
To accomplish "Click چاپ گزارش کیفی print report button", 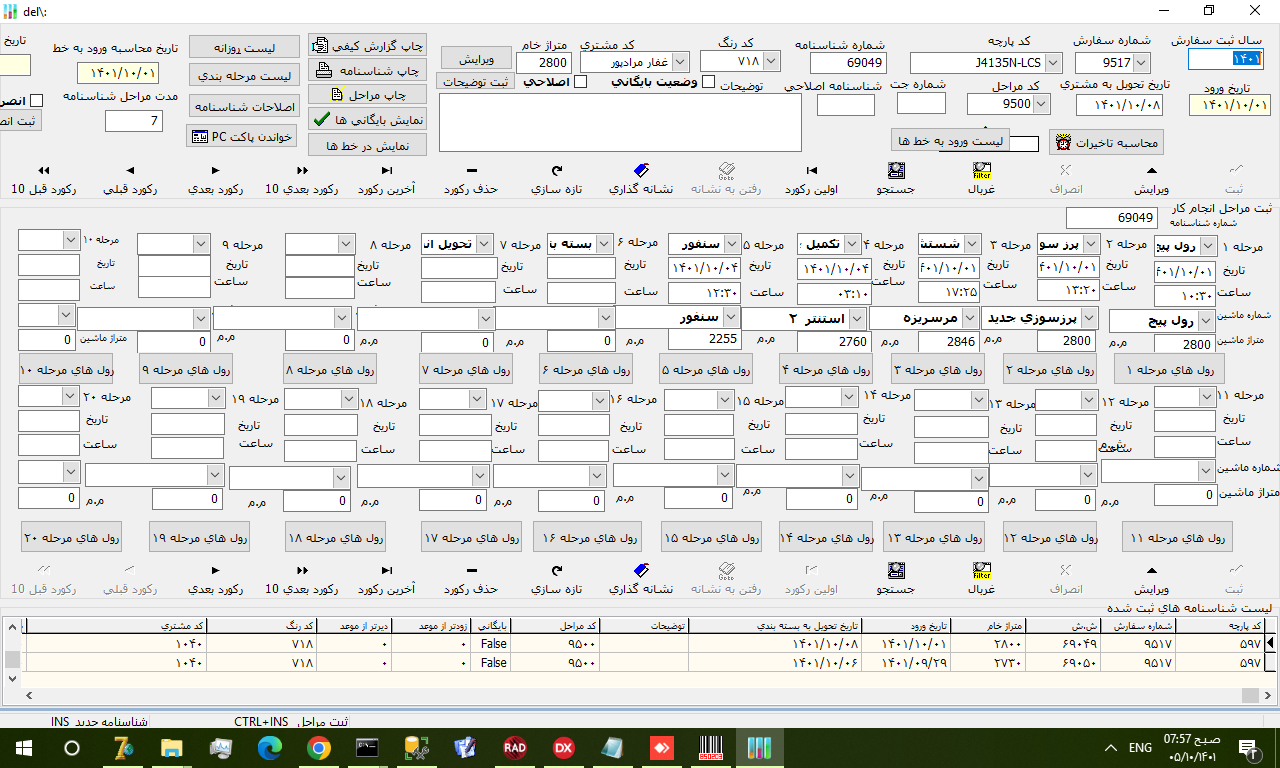I will coord(367,45).
